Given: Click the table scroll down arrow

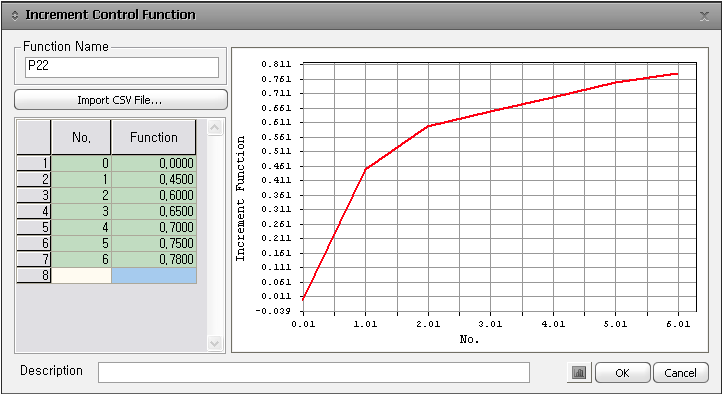Looking at the screenshot, I should coord(214,343).
